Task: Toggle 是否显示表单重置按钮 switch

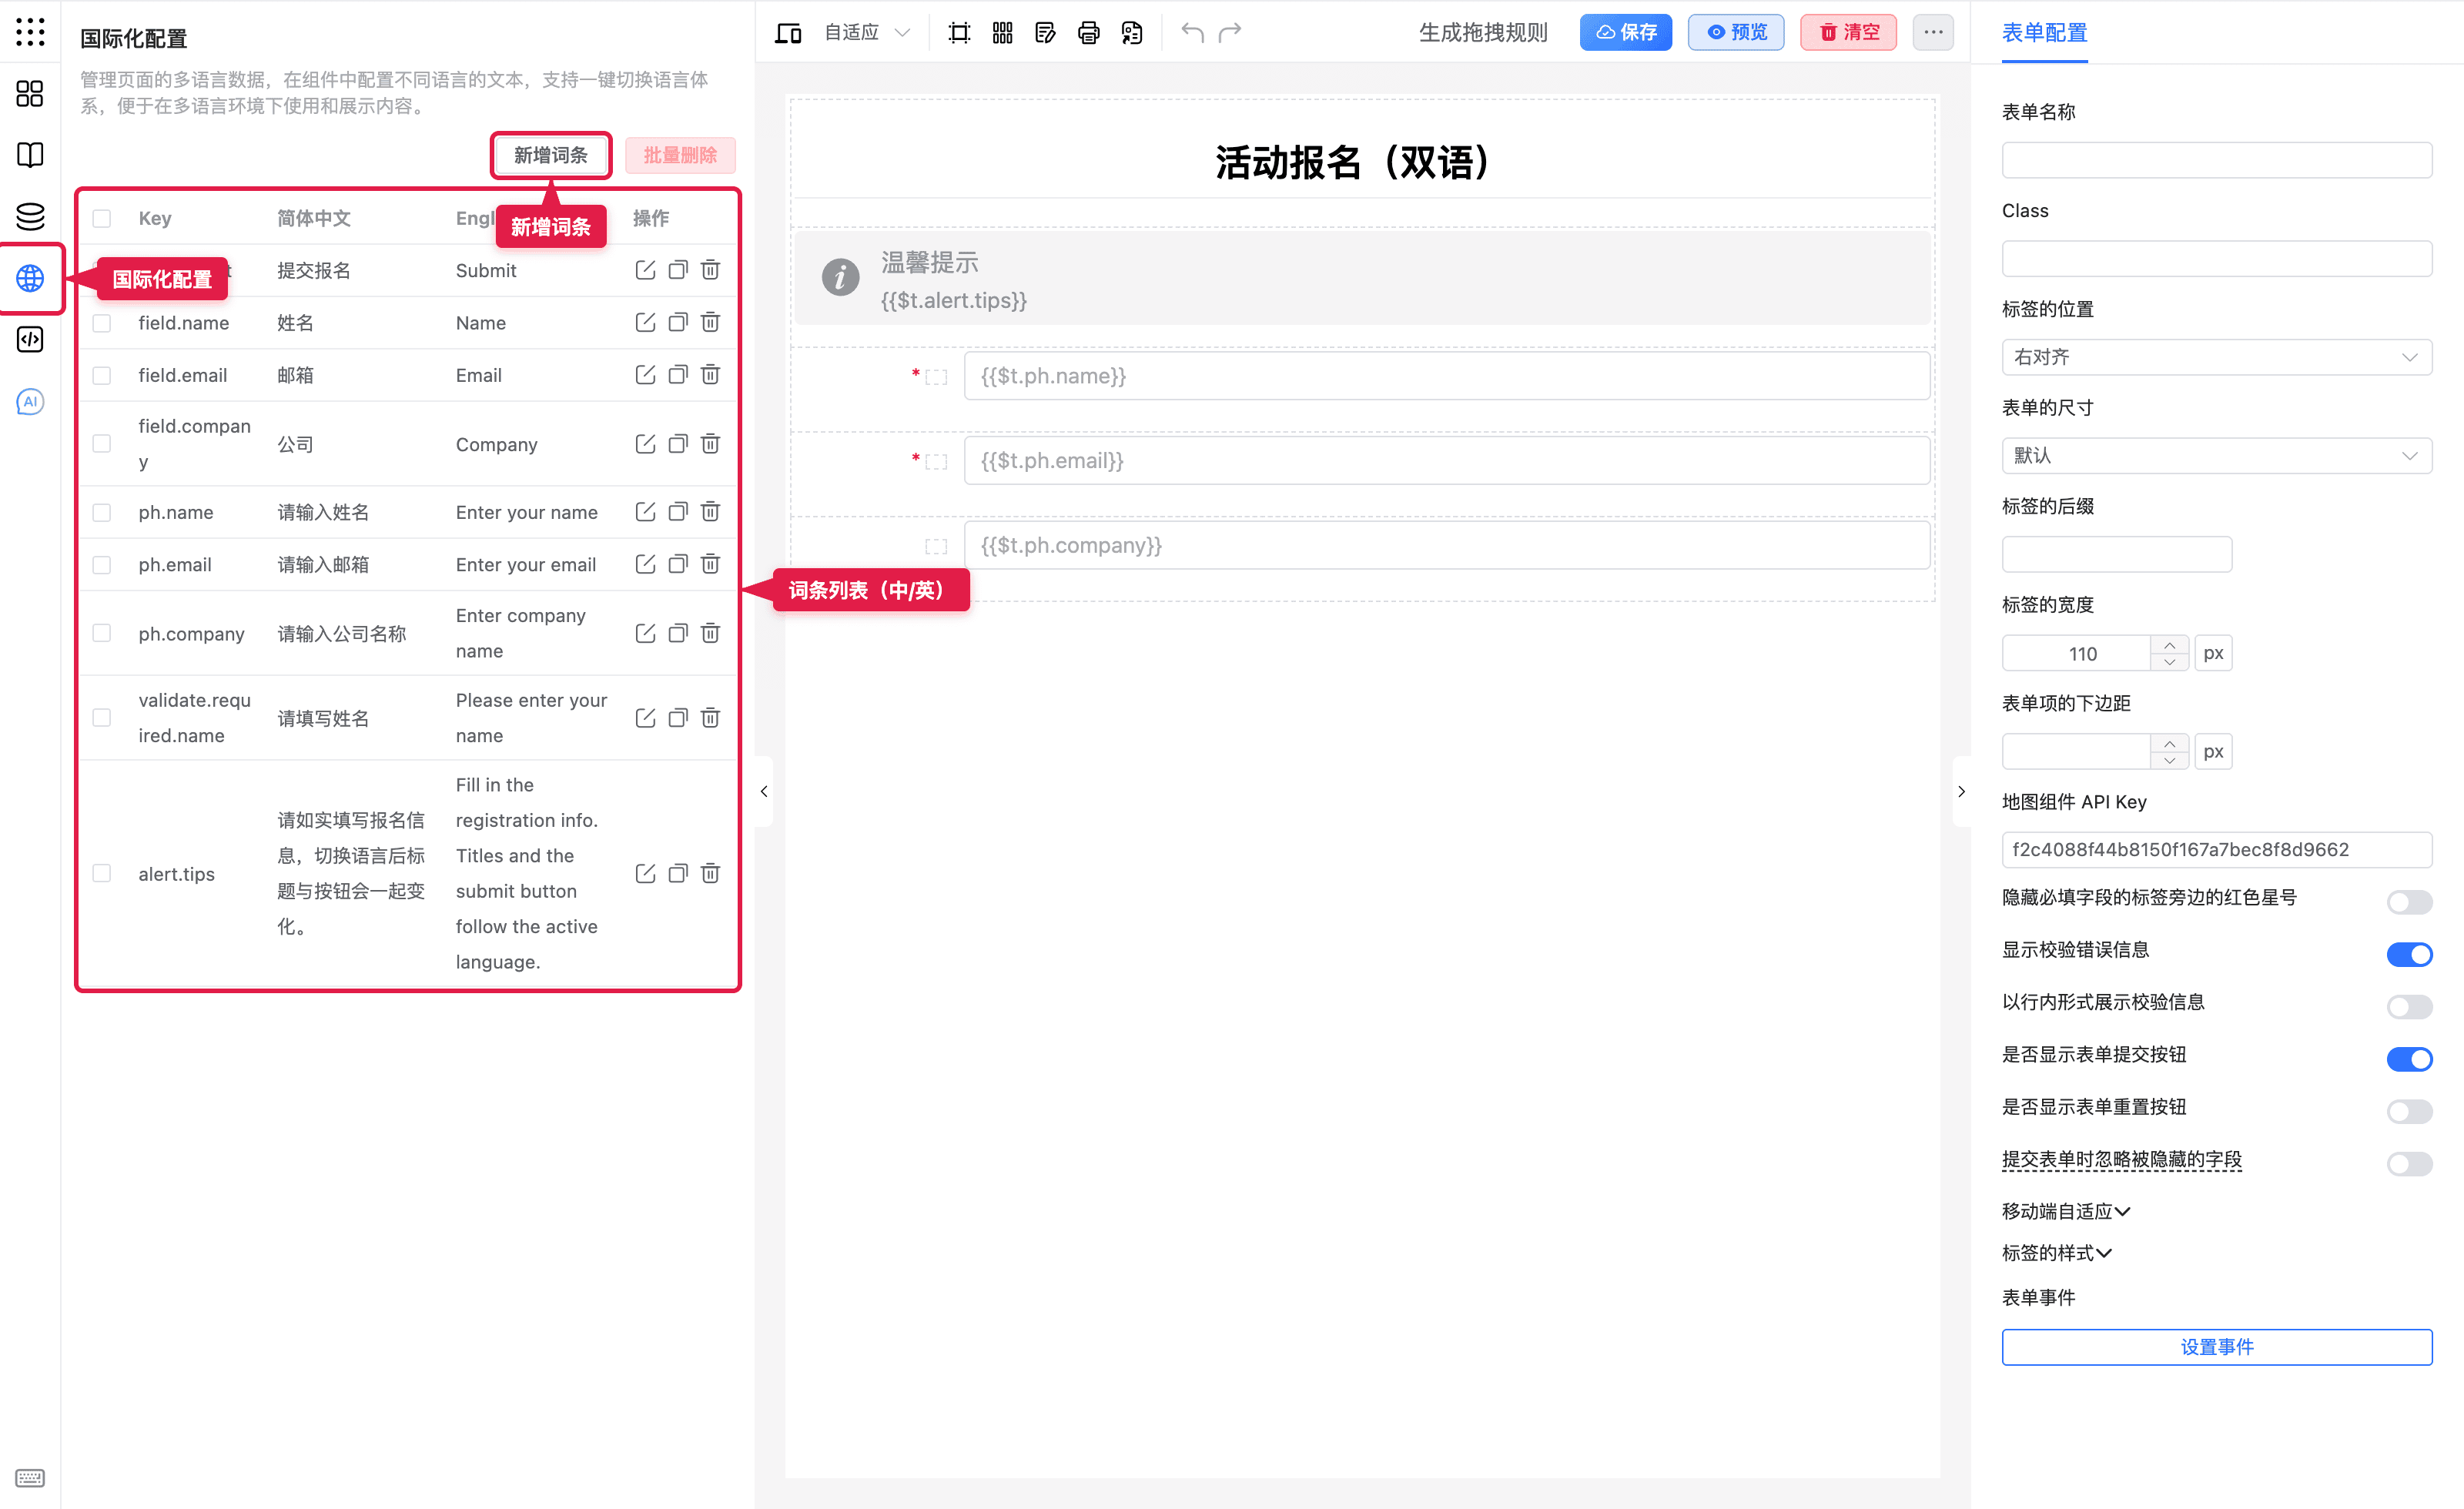Action: coord(2408,1111)
